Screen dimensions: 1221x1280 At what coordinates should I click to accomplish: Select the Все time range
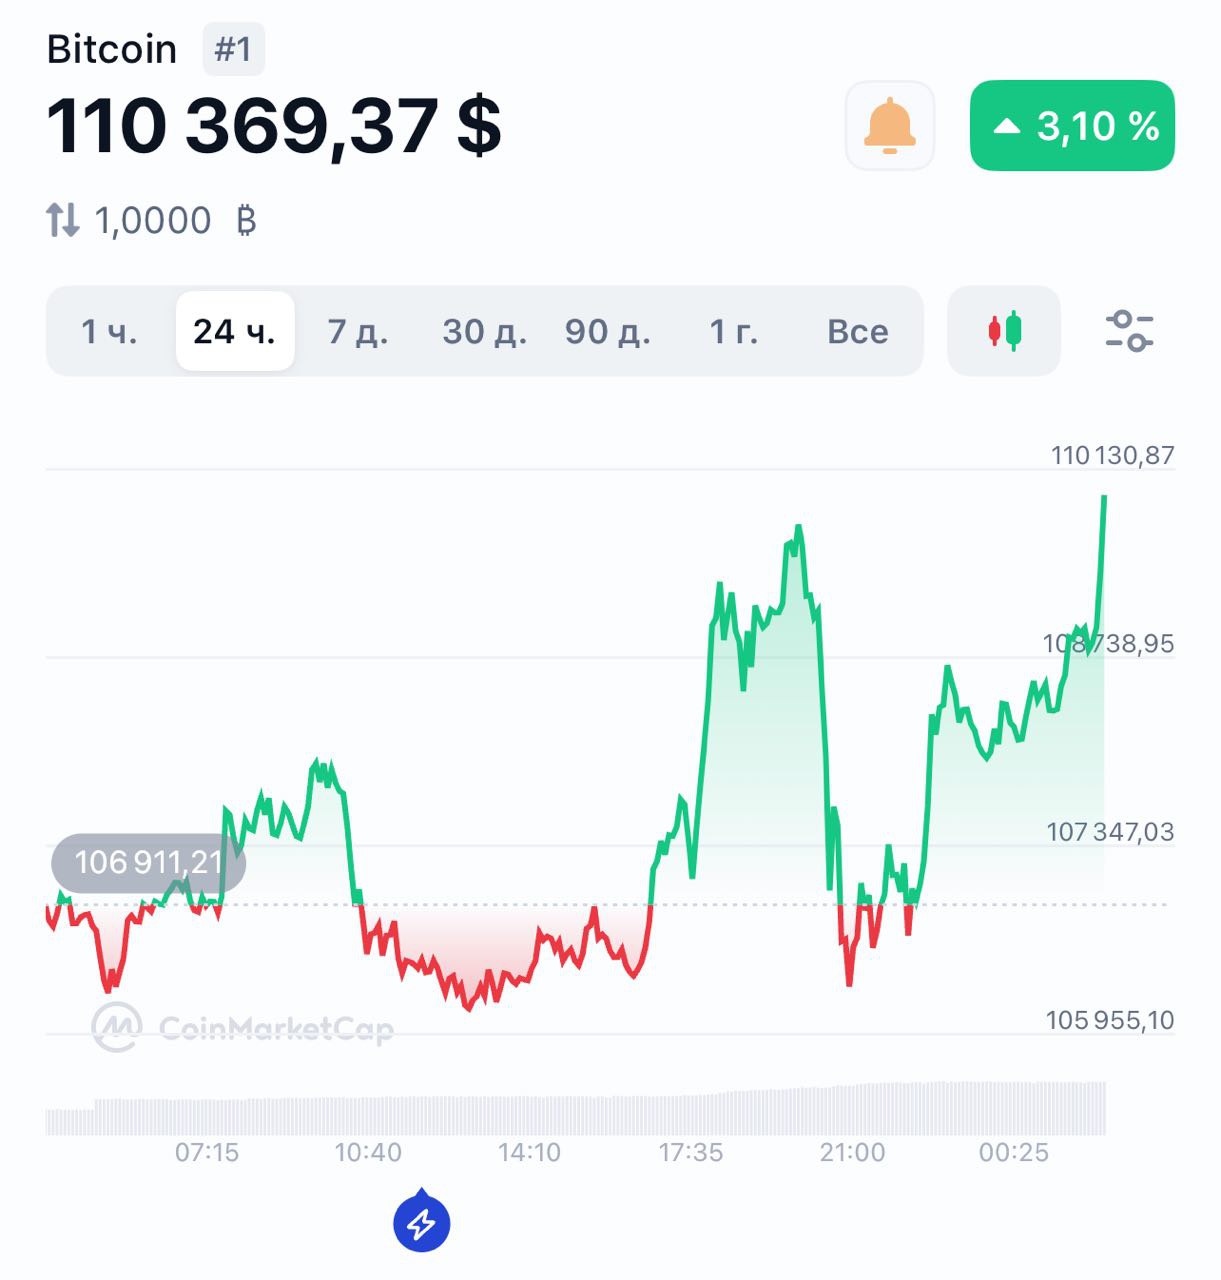click(x=857, y=331)
